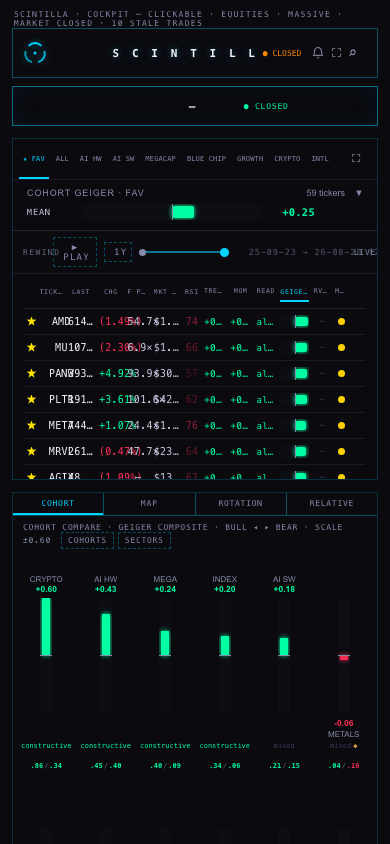The height and width of the screenshot is (844, 390).
Task: Click the yellow status dot for META
Action: [x=341, y=425]
